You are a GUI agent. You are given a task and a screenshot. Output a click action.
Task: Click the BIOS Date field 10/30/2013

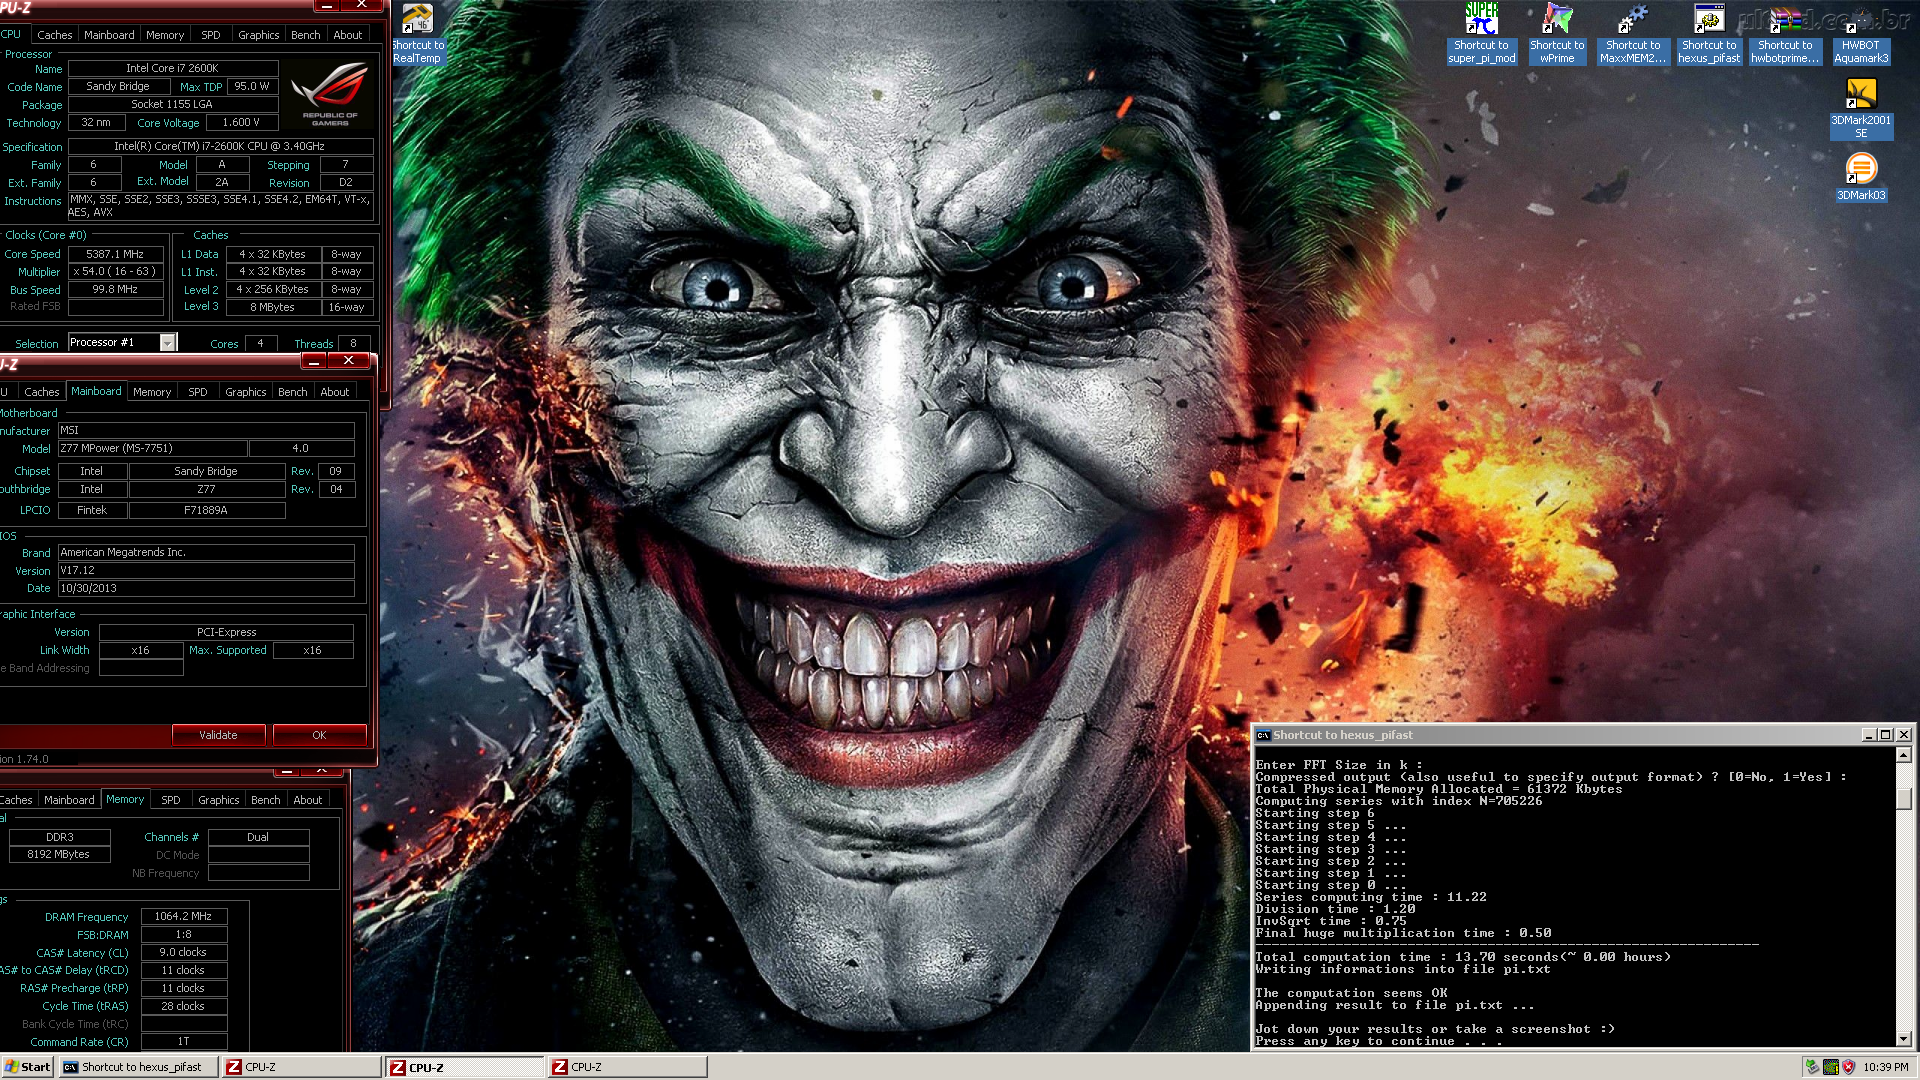click(x=206, y=588)
